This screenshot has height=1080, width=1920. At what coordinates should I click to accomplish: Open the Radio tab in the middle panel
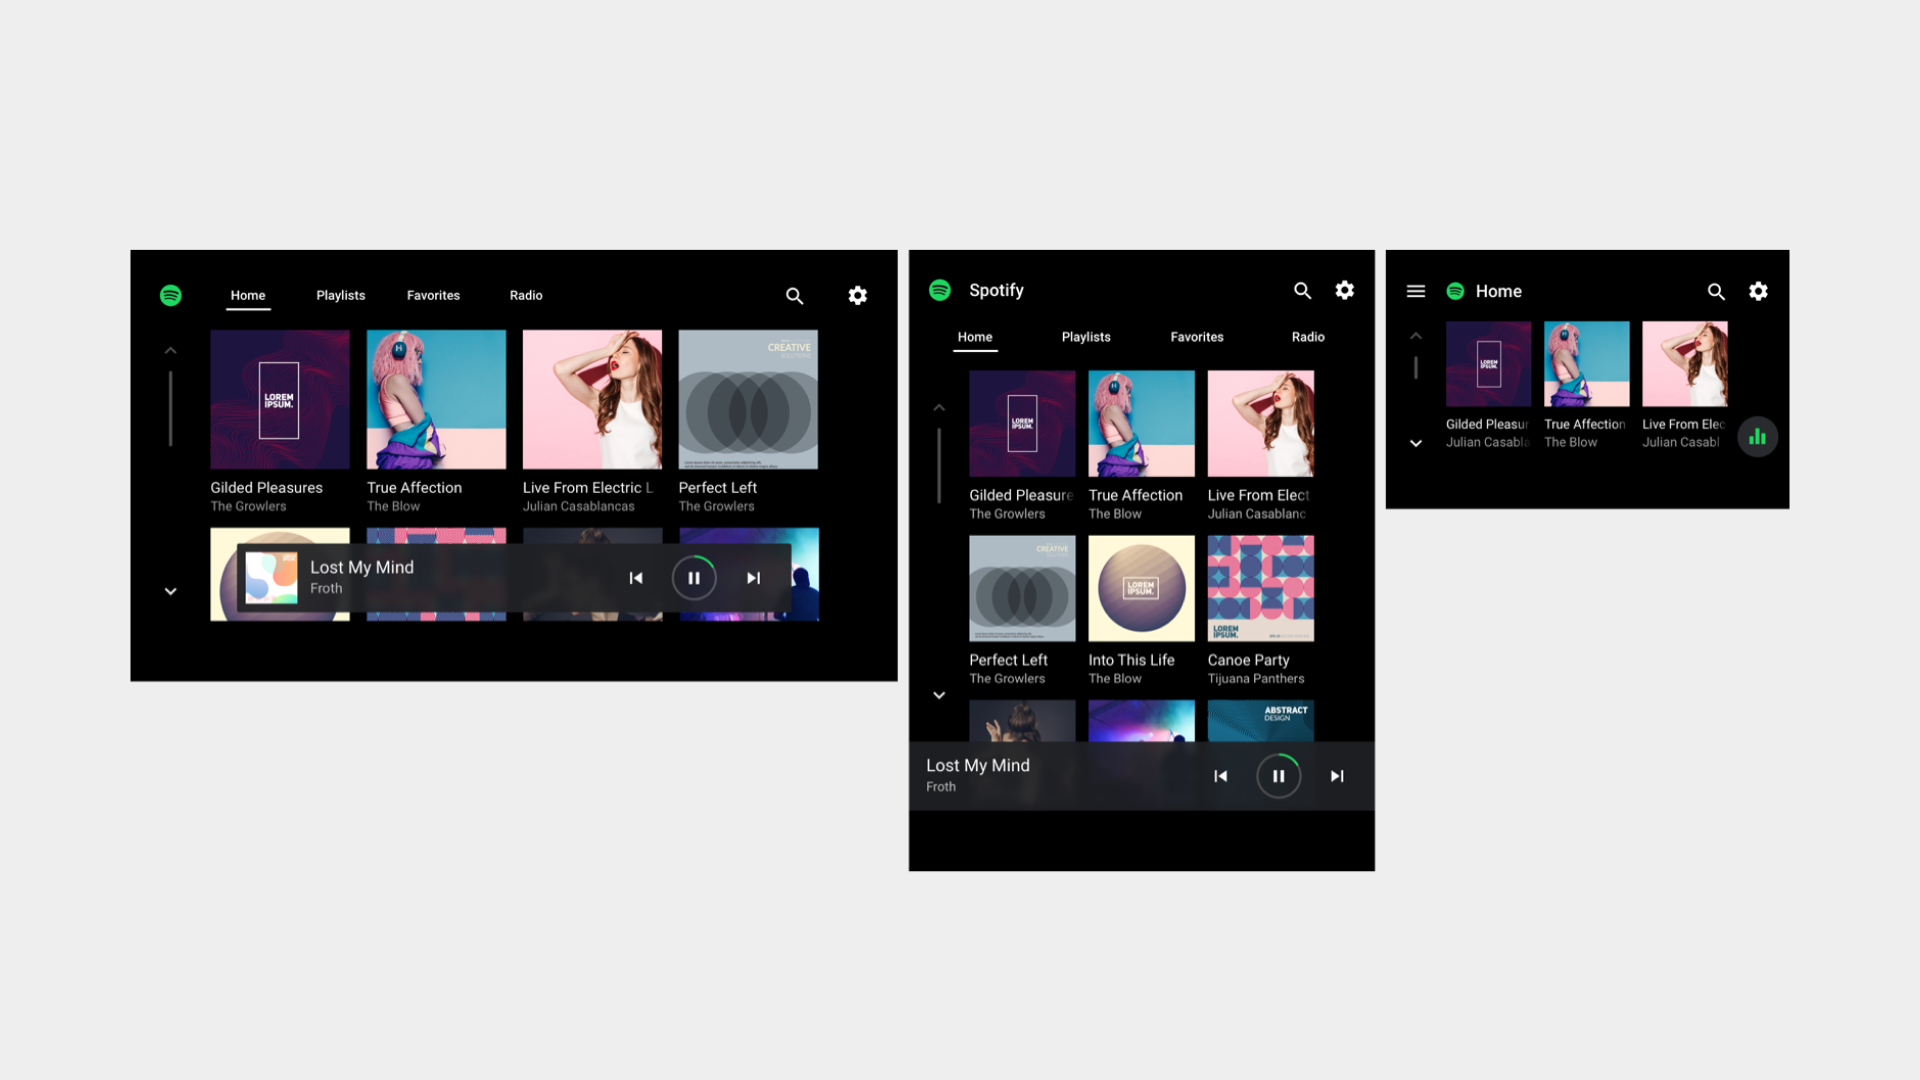tap(1307, 337)
